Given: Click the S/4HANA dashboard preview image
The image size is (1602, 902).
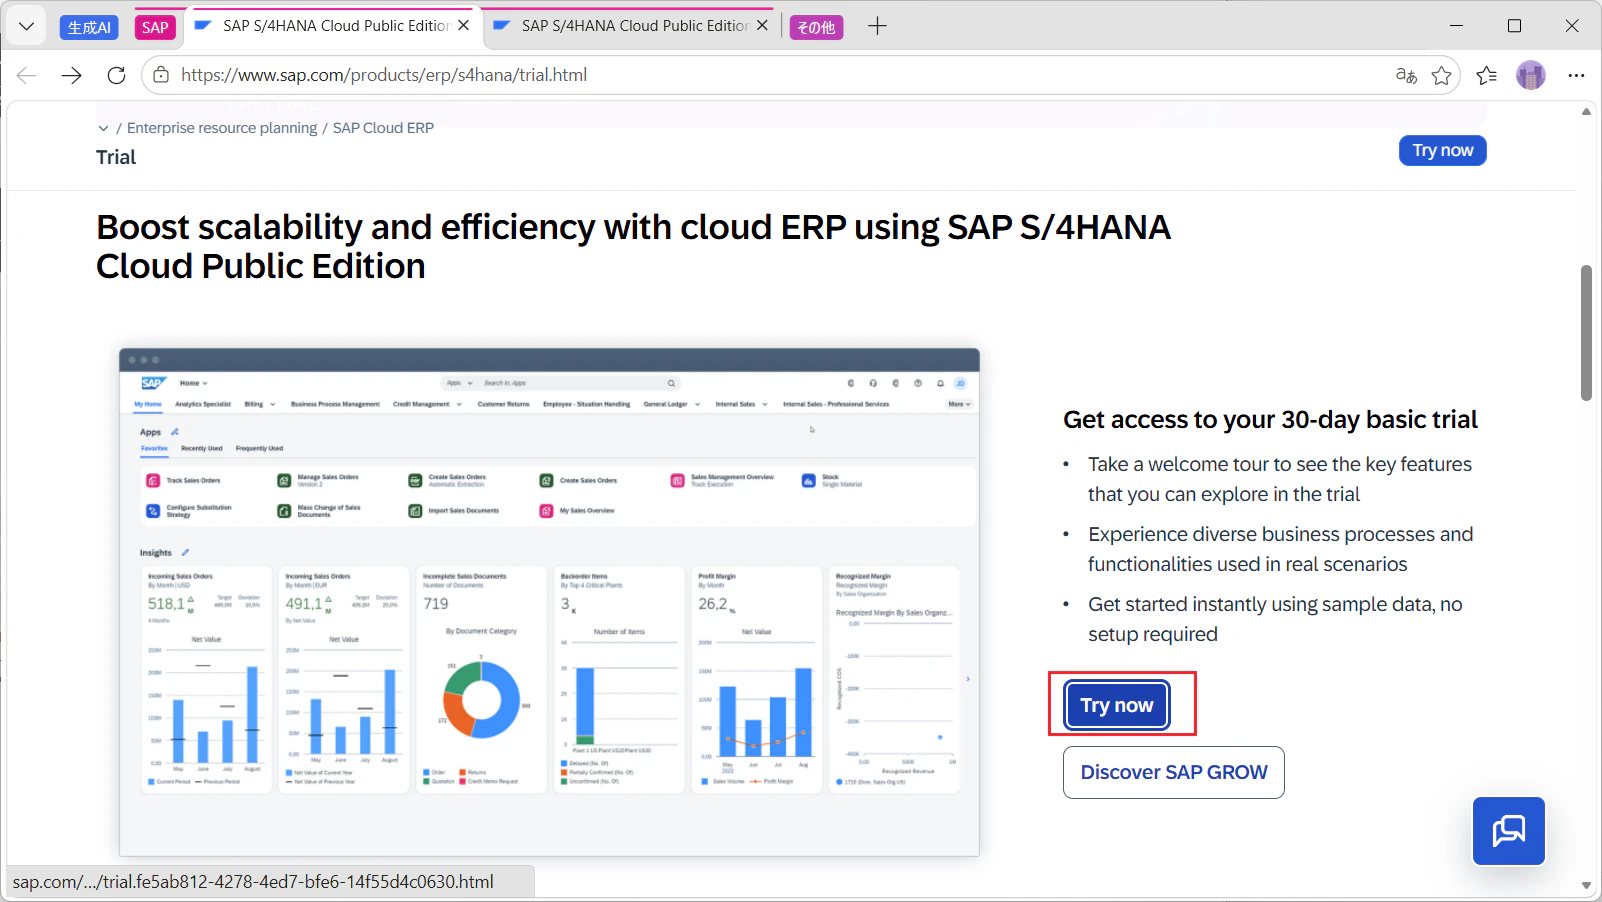Looking at the screenshot, I should pos(549,602).
